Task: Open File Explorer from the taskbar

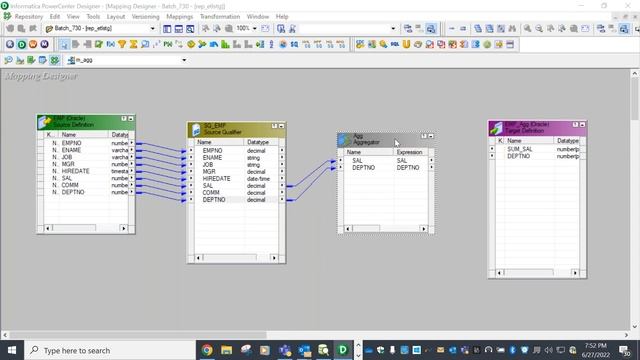Action: tap(227, 350)
